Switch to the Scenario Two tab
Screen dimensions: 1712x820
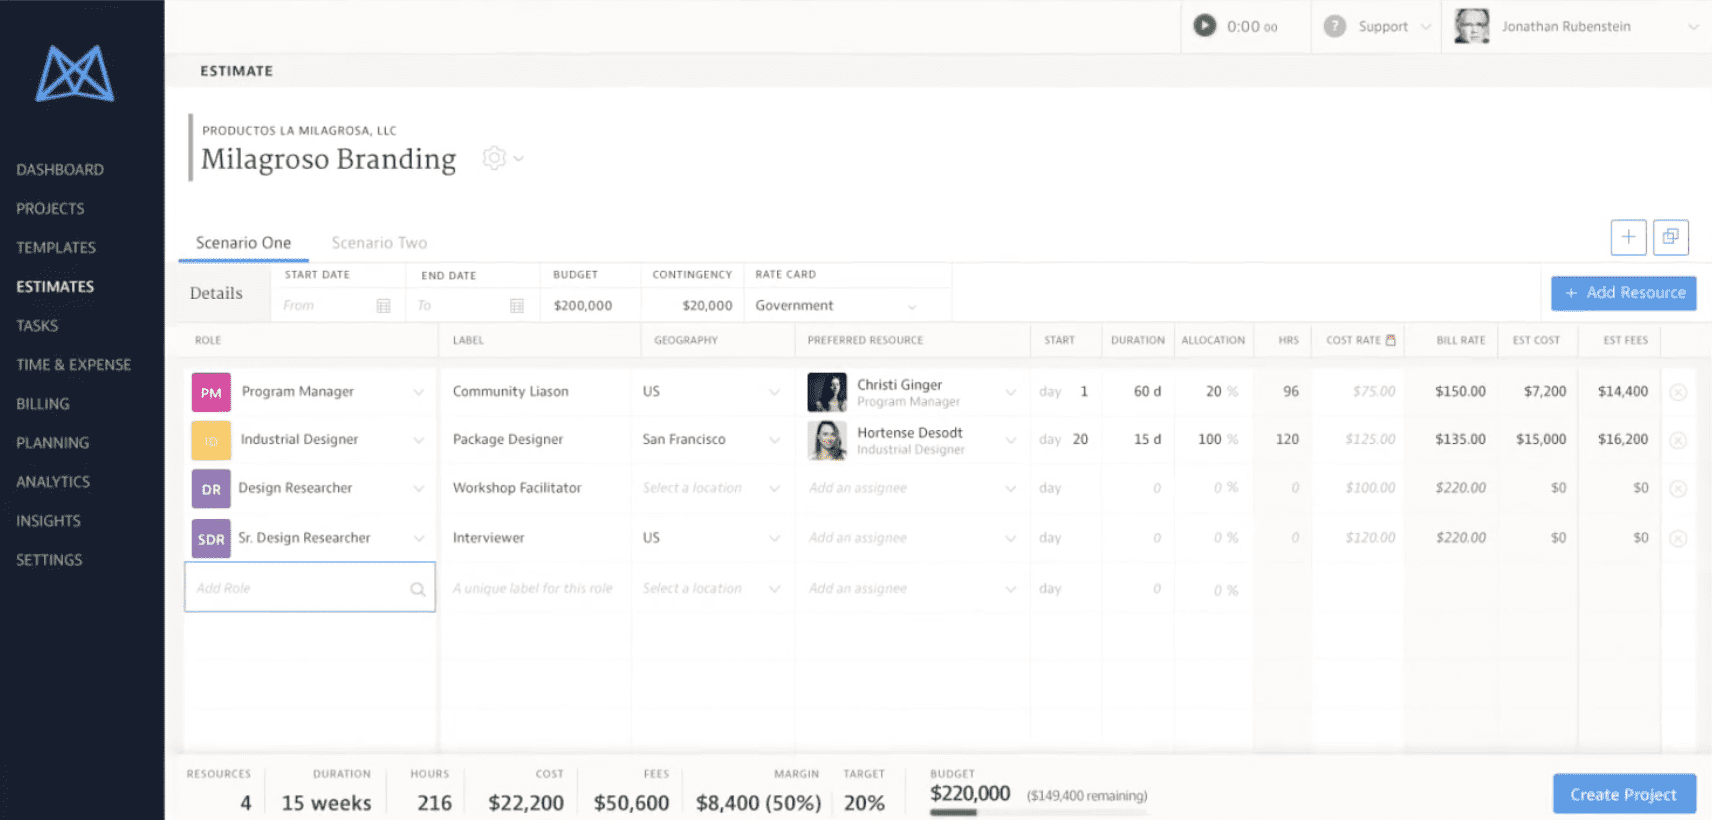[x=379, y=243]
